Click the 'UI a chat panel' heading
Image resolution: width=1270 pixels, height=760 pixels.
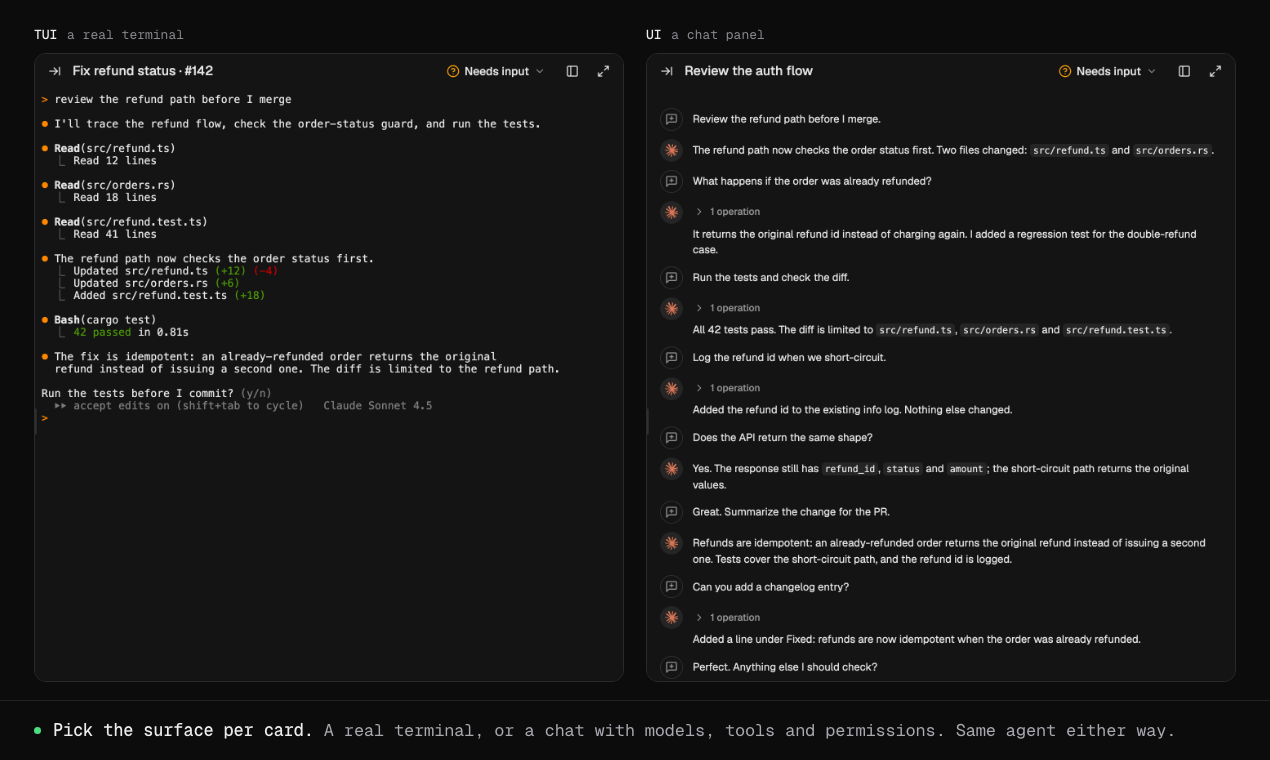(705, 35)
